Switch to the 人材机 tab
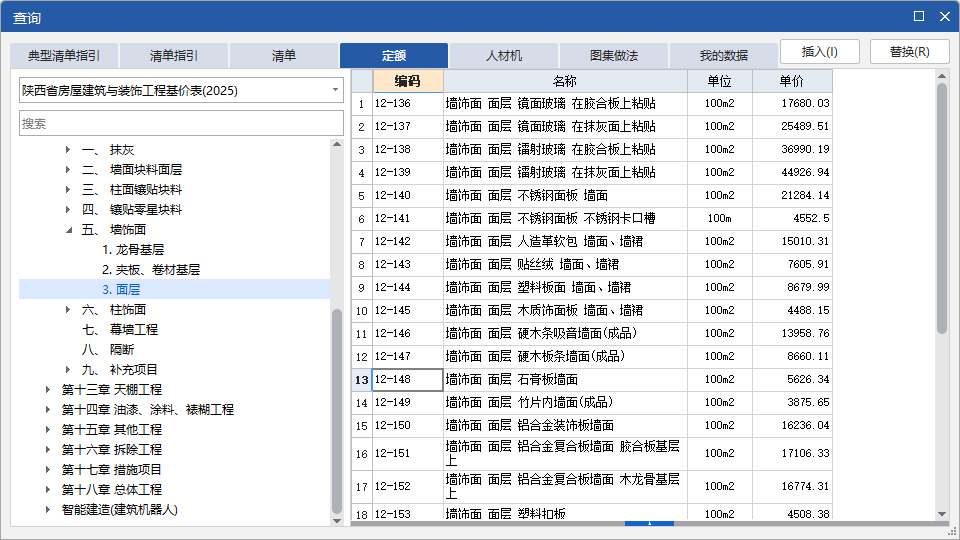 (504, 56)
